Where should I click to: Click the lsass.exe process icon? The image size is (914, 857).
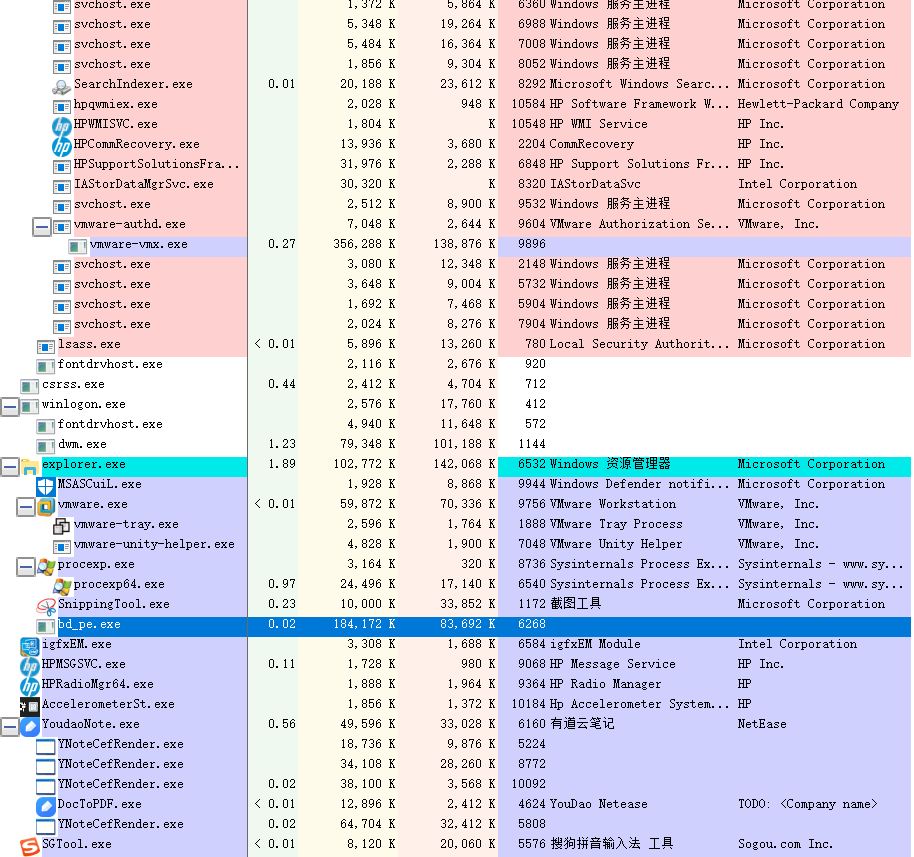[x=45, y=347]
